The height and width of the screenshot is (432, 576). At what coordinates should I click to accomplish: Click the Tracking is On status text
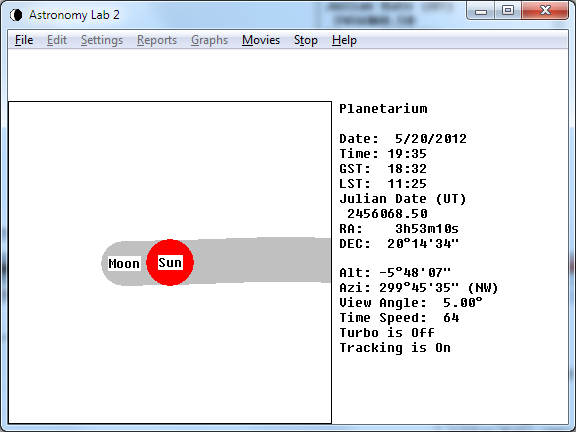coord(395,348)
